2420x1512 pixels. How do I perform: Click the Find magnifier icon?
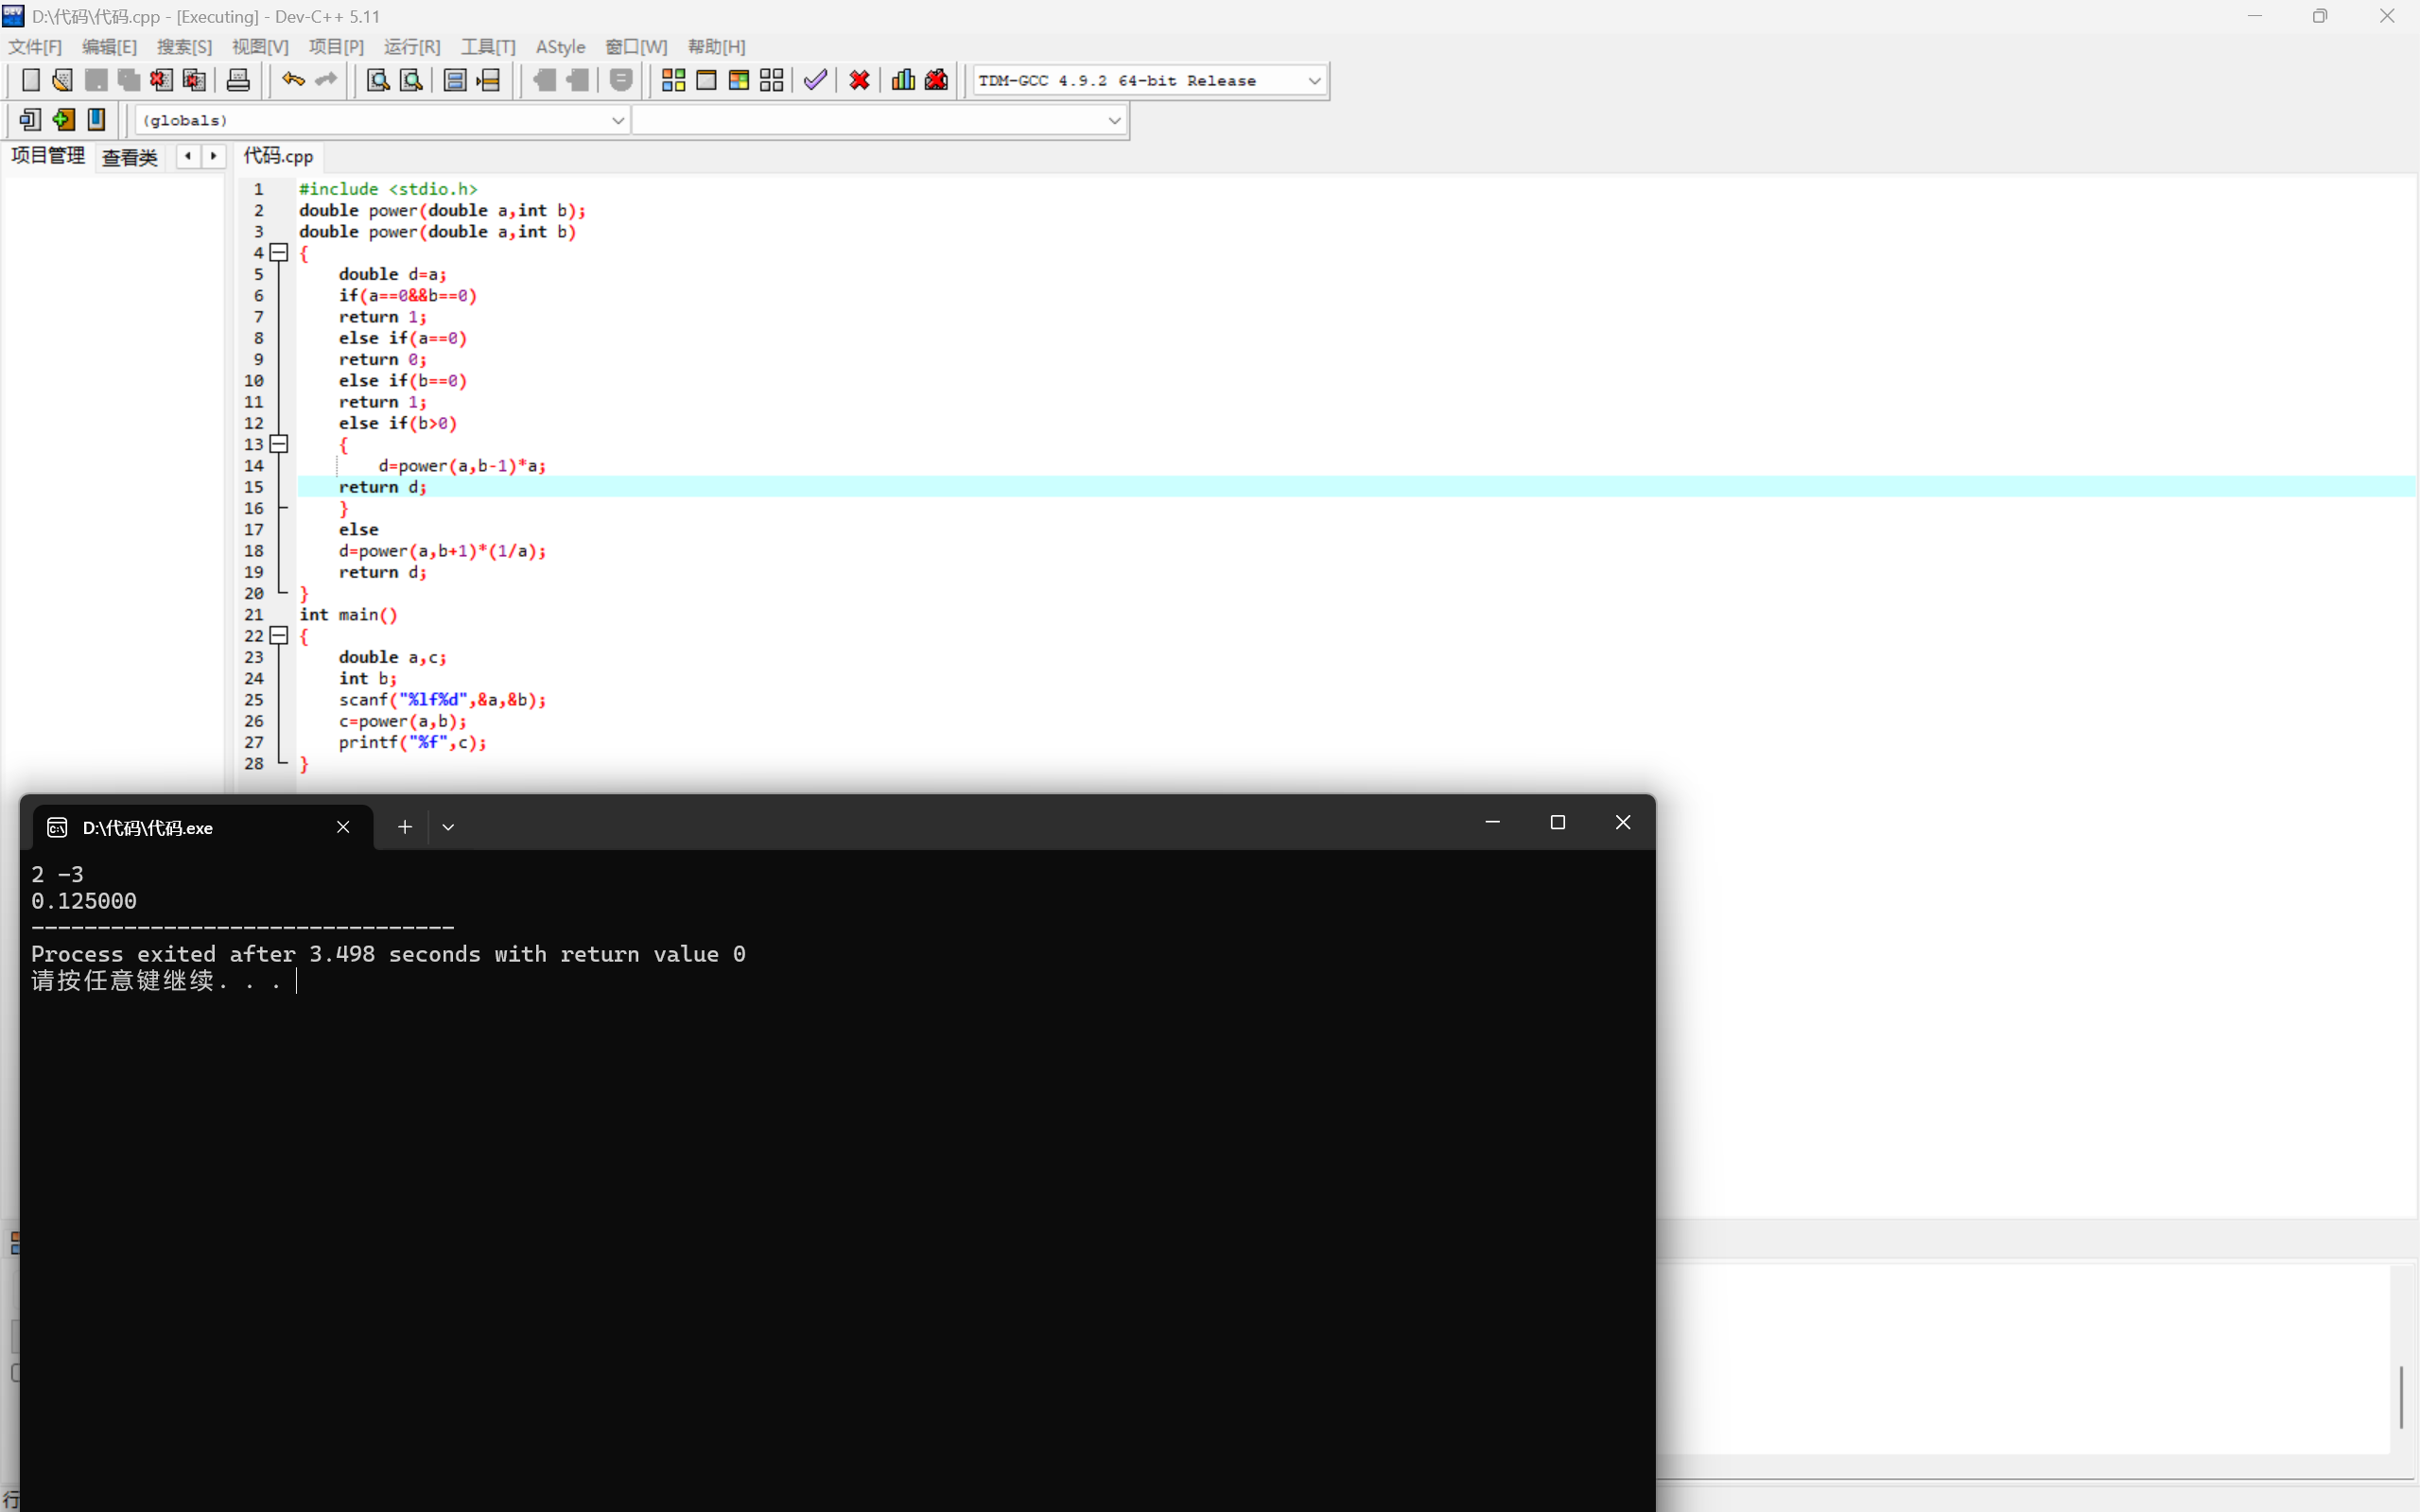377,80
